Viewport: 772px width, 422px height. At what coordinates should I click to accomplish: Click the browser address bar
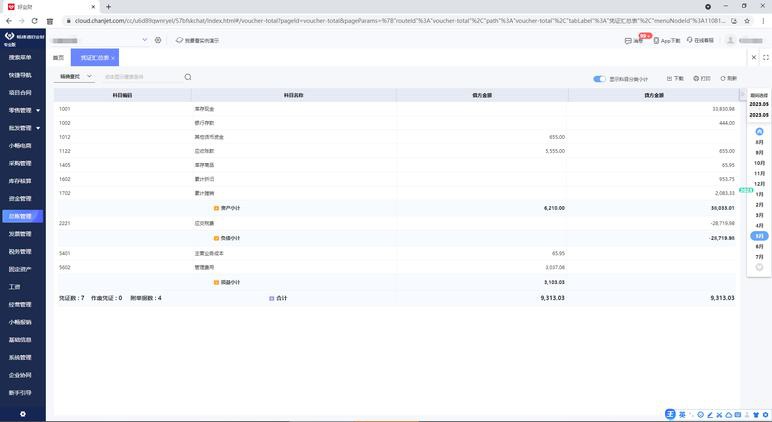[x=399, y=21]
